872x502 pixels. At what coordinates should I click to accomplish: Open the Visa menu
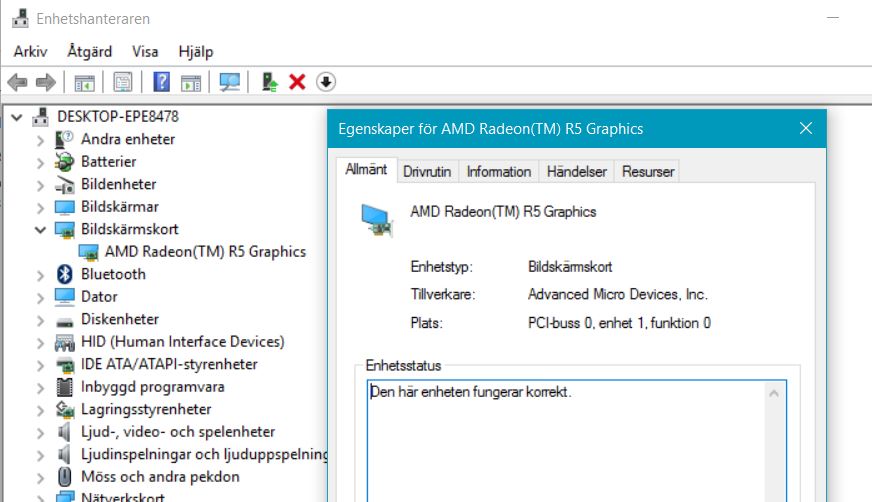click(x=145, y=52)
